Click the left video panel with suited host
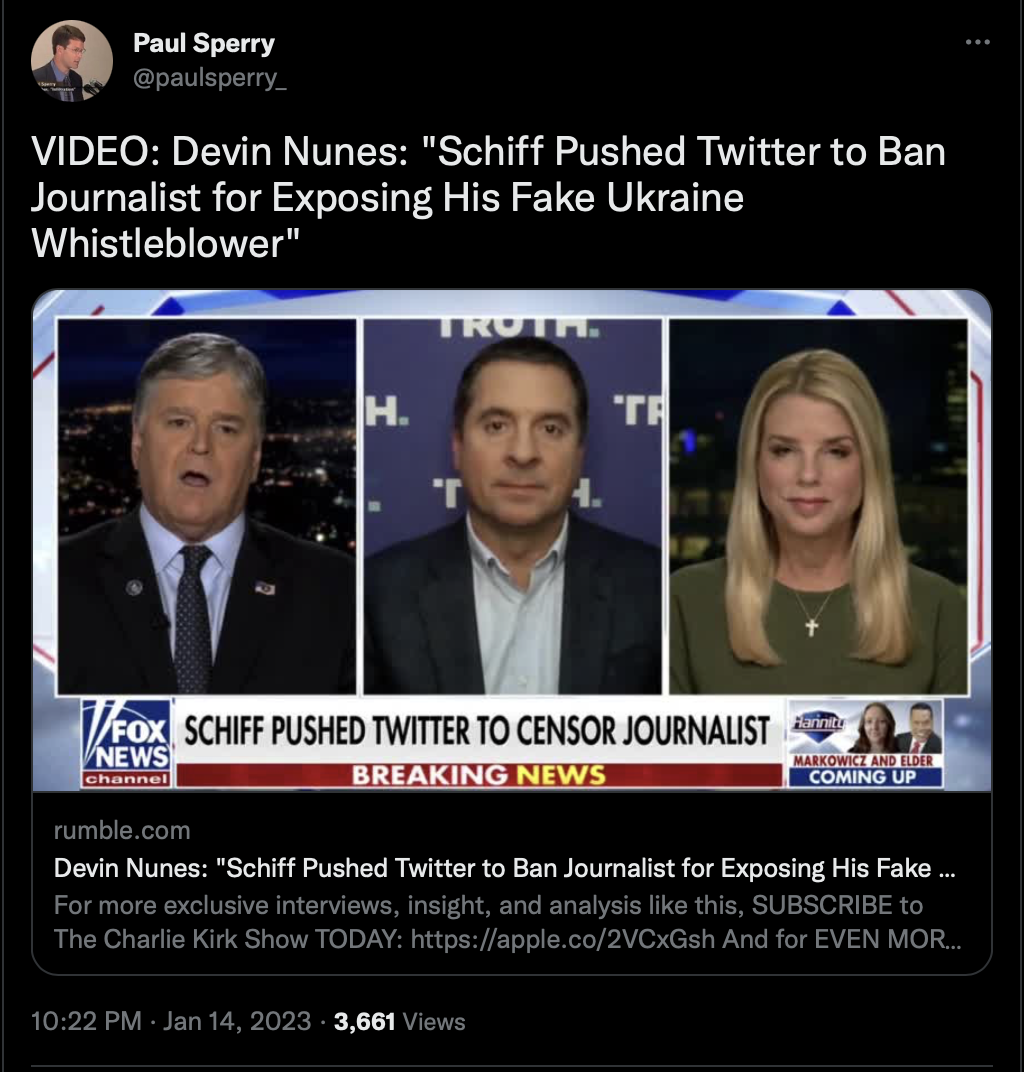Screen dimensions: 1024x1072 click(x=206, y=507)
